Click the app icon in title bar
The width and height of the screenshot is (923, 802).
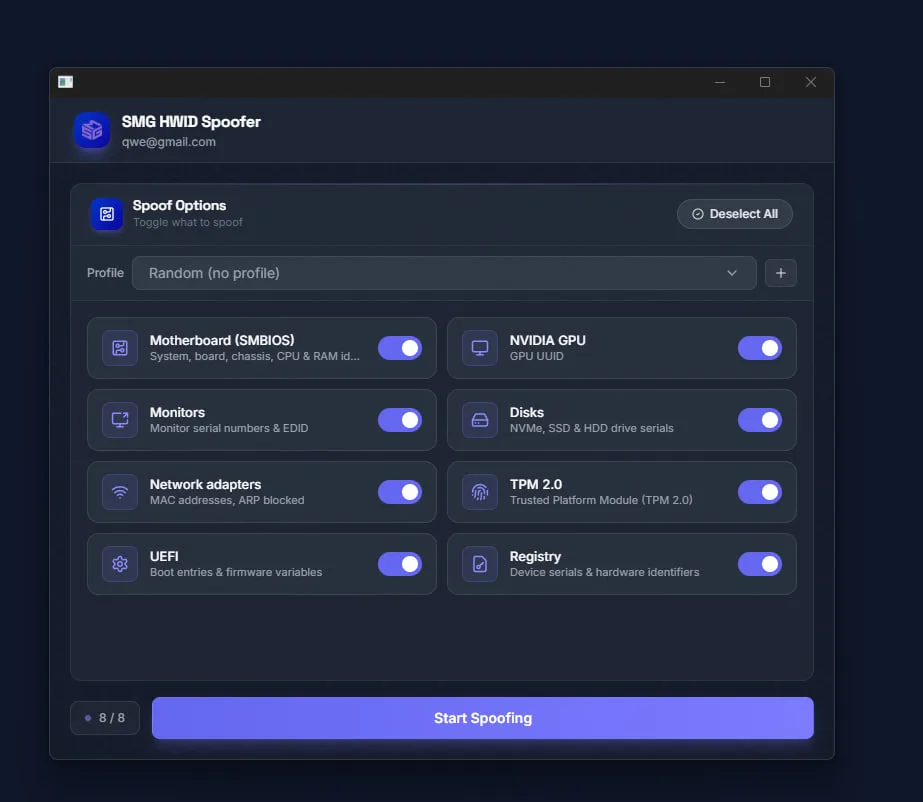pos(65,82)
